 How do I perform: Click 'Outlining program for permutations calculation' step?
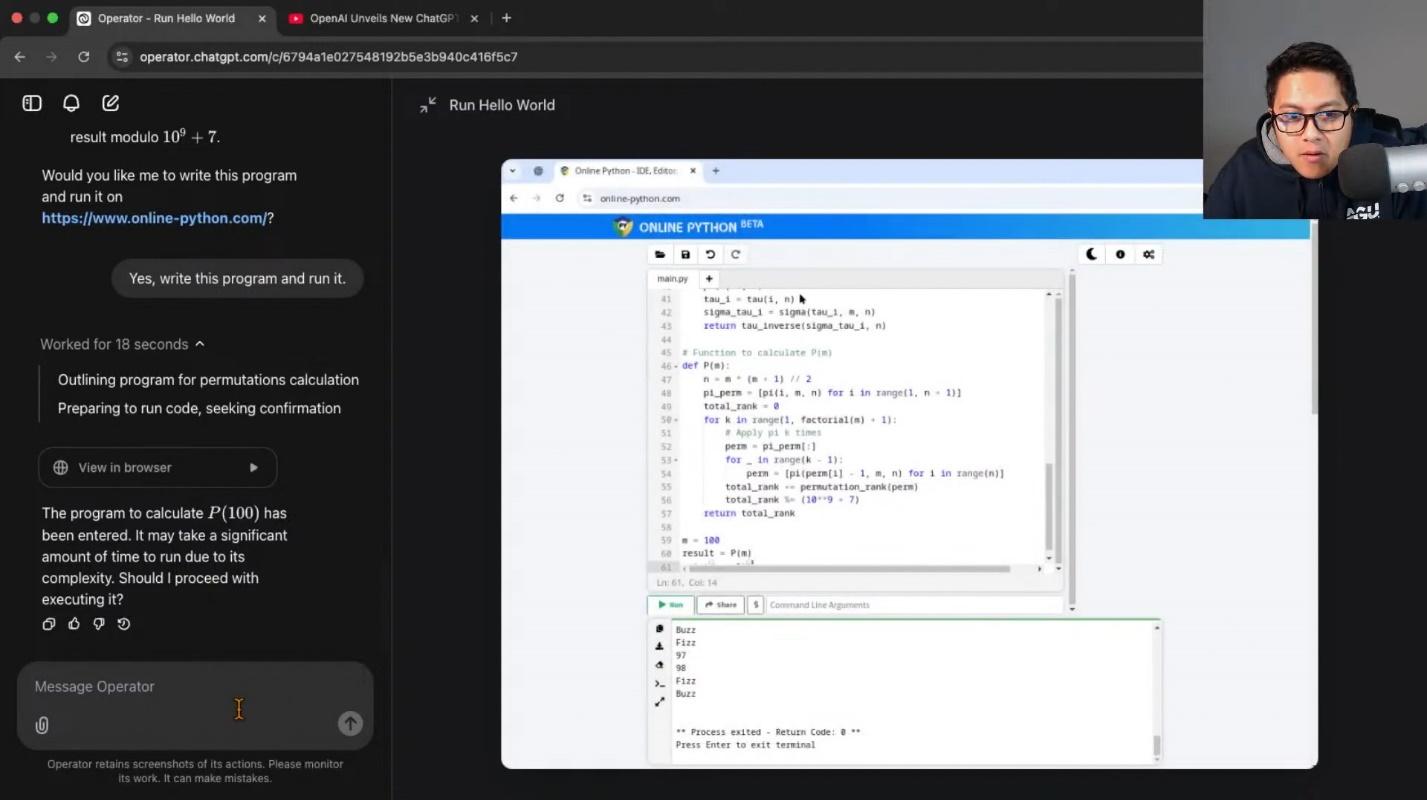coord(208,380)
